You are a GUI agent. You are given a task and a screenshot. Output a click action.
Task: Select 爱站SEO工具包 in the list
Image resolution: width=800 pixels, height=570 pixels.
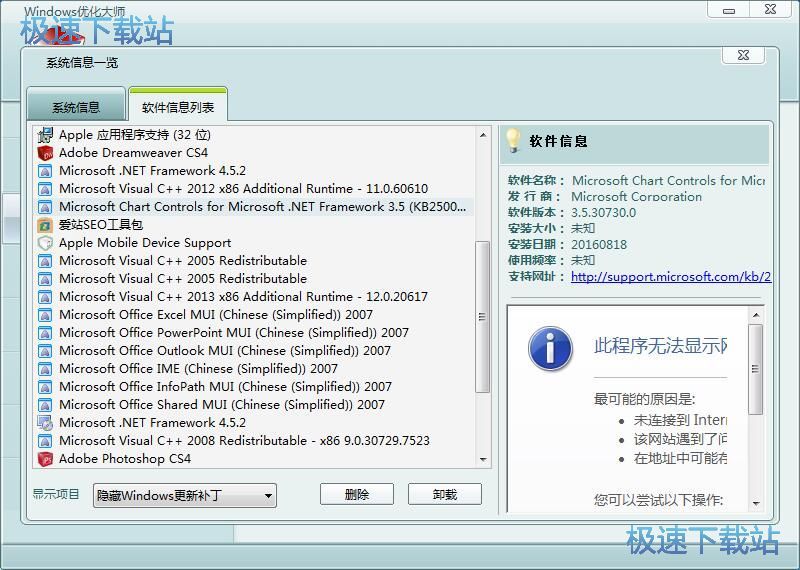101,225
